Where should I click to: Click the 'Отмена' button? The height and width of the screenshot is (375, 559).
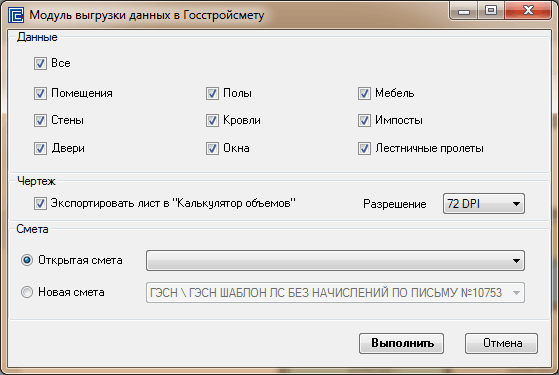(501, 343)
